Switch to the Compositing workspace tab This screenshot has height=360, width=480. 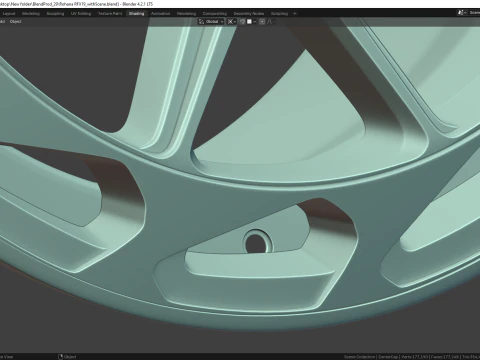coord(215,14)
